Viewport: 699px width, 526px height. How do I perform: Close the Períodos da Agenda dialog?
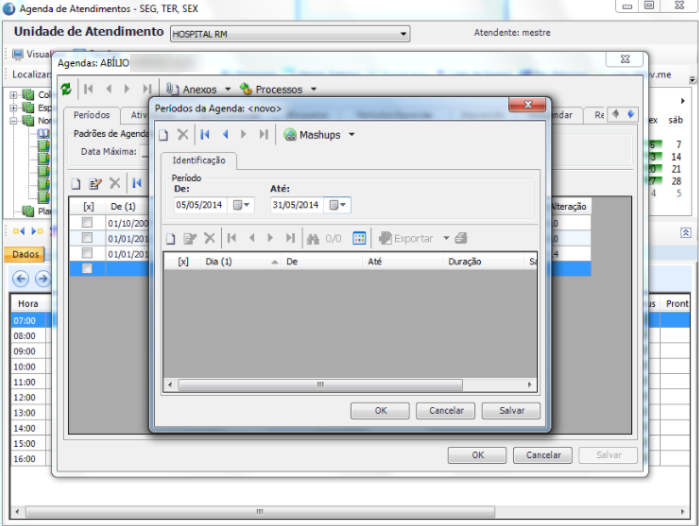pos(528,105)
